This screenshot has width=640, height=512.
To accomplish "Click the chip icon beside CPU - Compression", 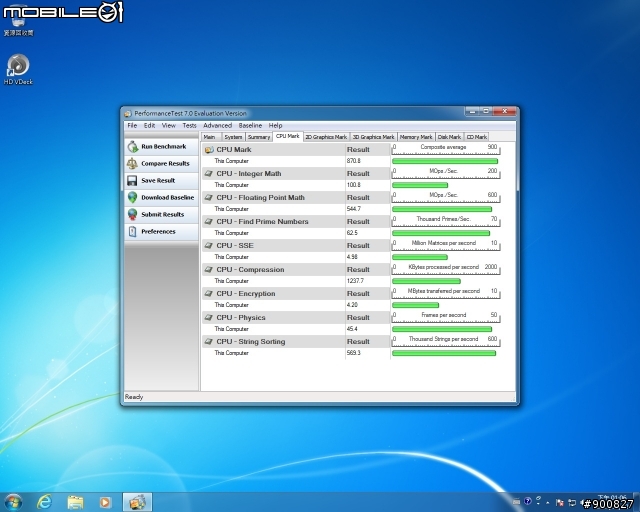I will point(209,269).
